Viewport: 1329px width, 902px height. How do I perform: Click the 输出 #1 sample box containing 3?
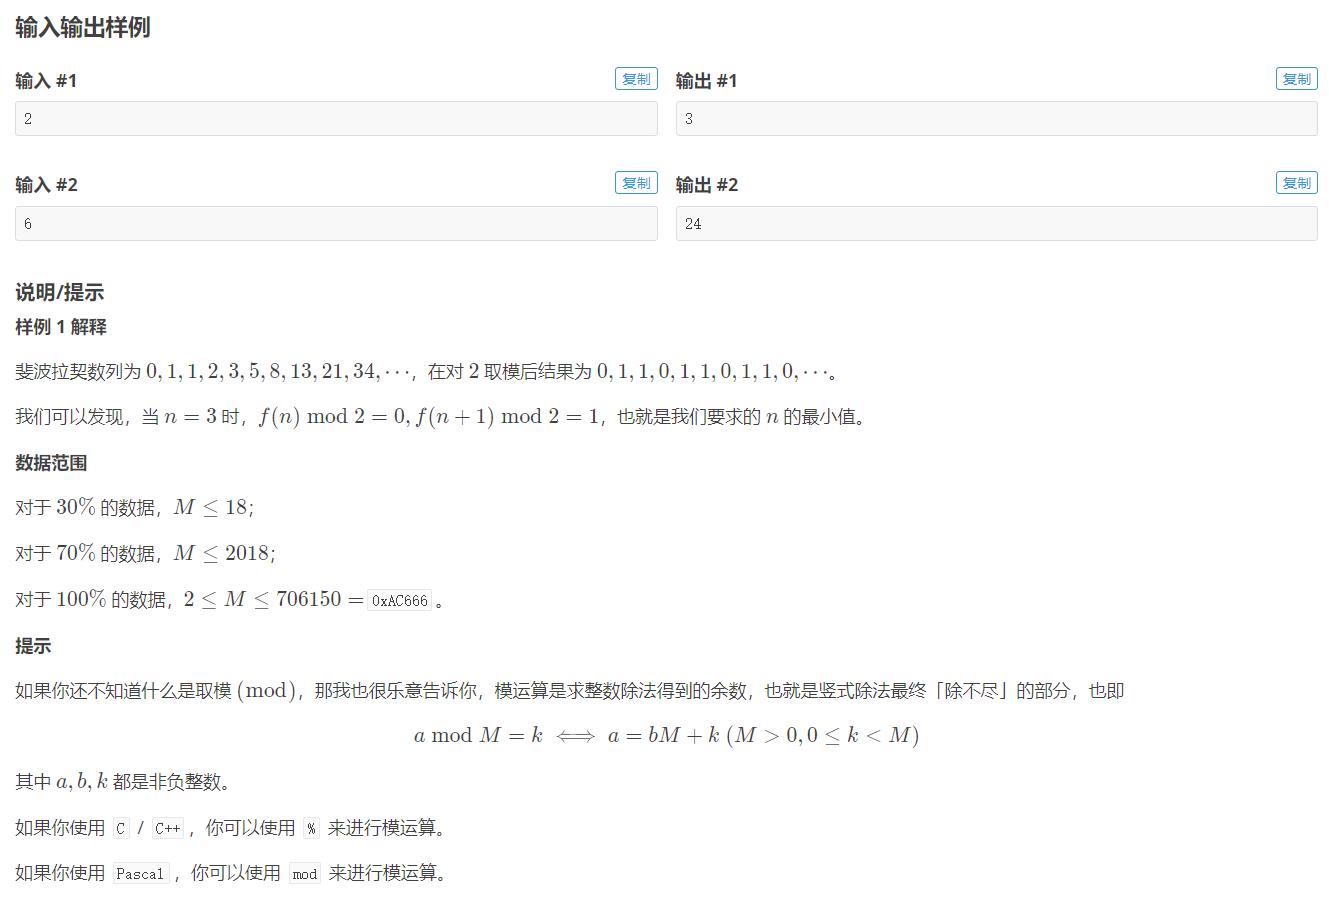[x=997, y=118]
